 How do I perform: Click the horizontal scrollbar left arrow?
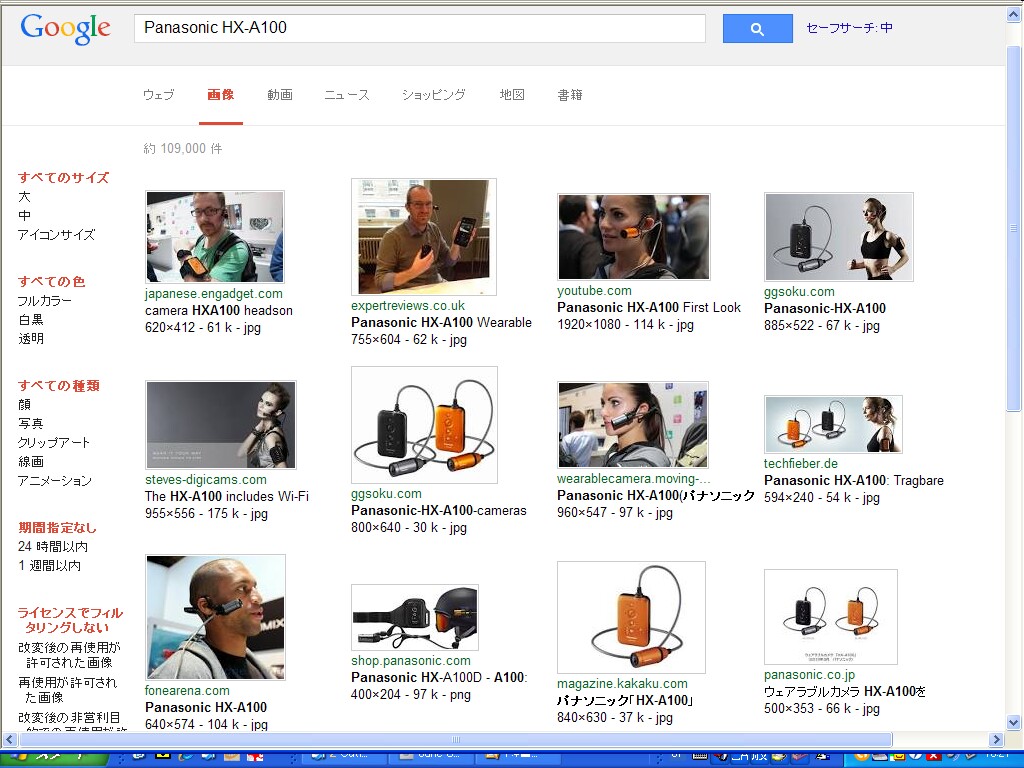pyautogui.click(x=9, y=739)
